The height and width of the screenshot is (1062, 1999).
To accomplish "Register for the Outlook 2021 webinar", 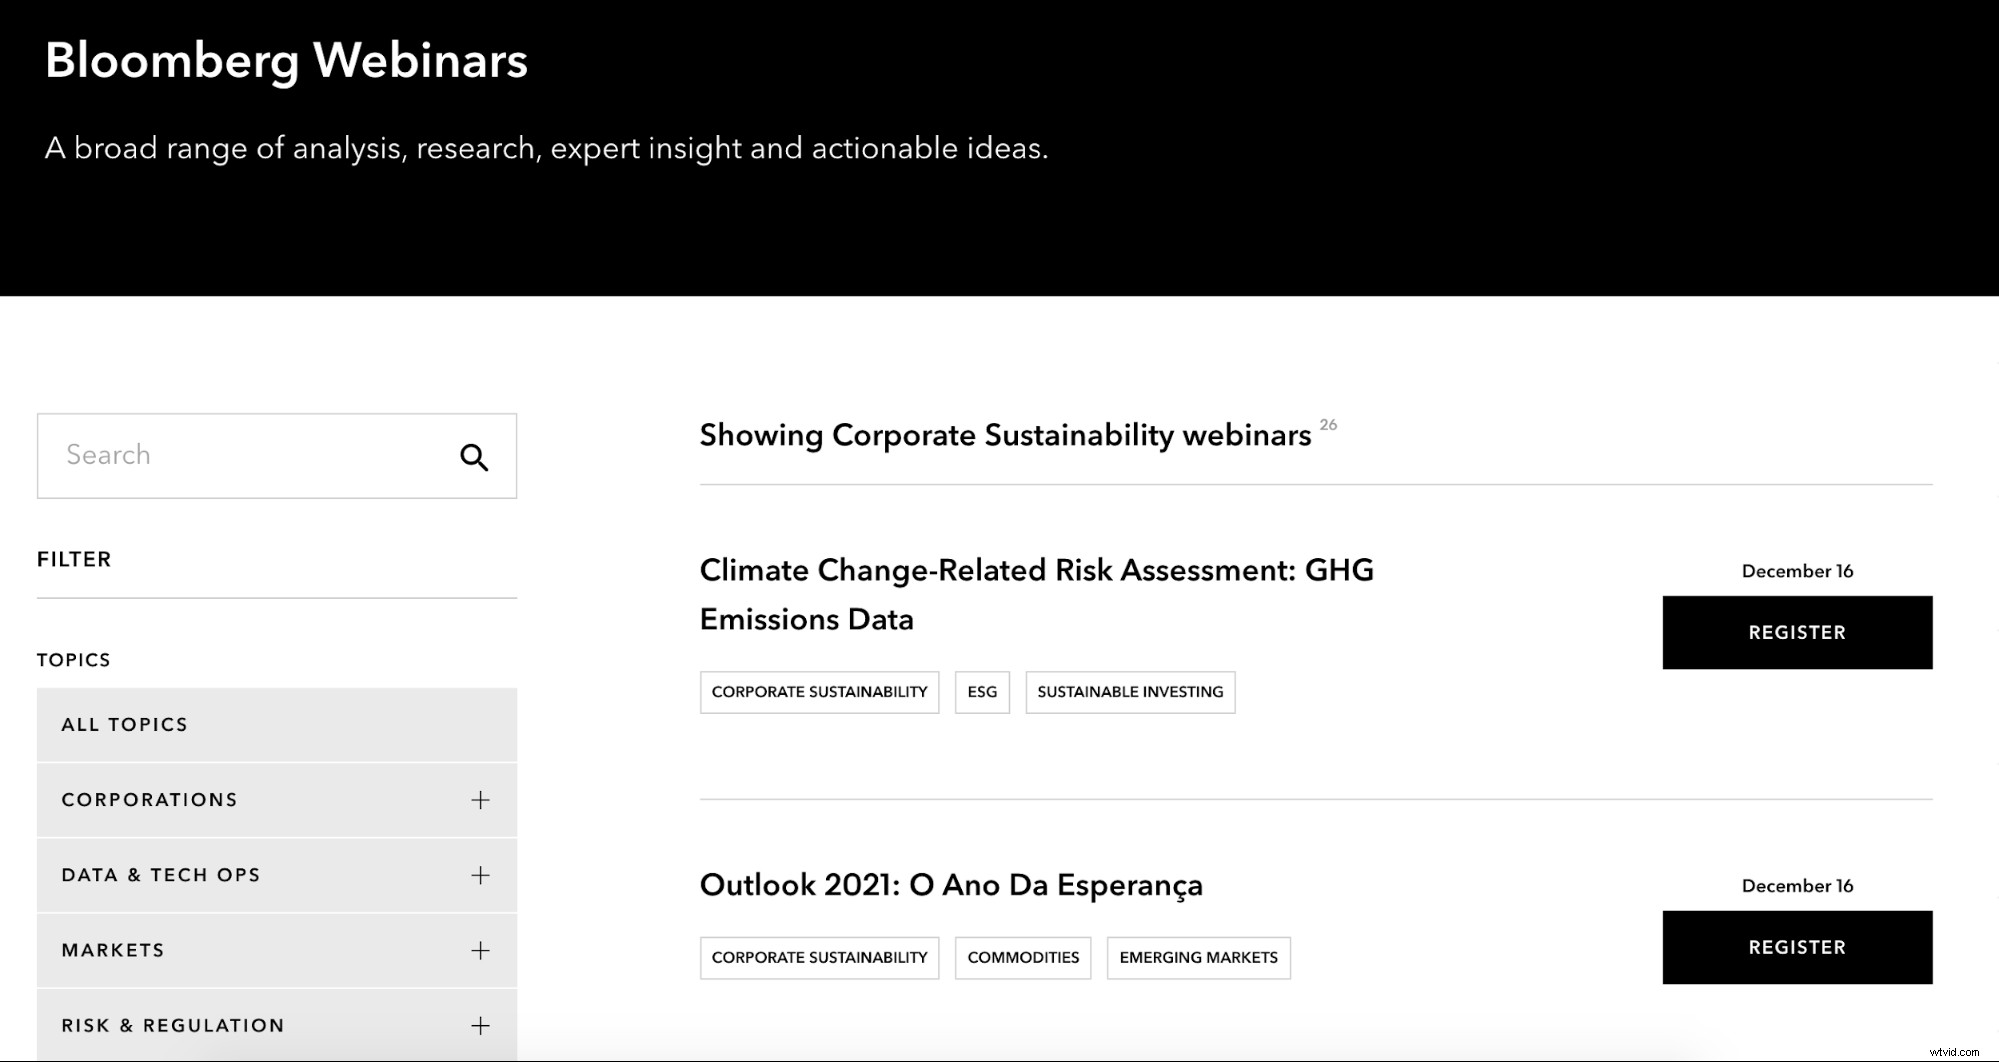I will 1796,947.
